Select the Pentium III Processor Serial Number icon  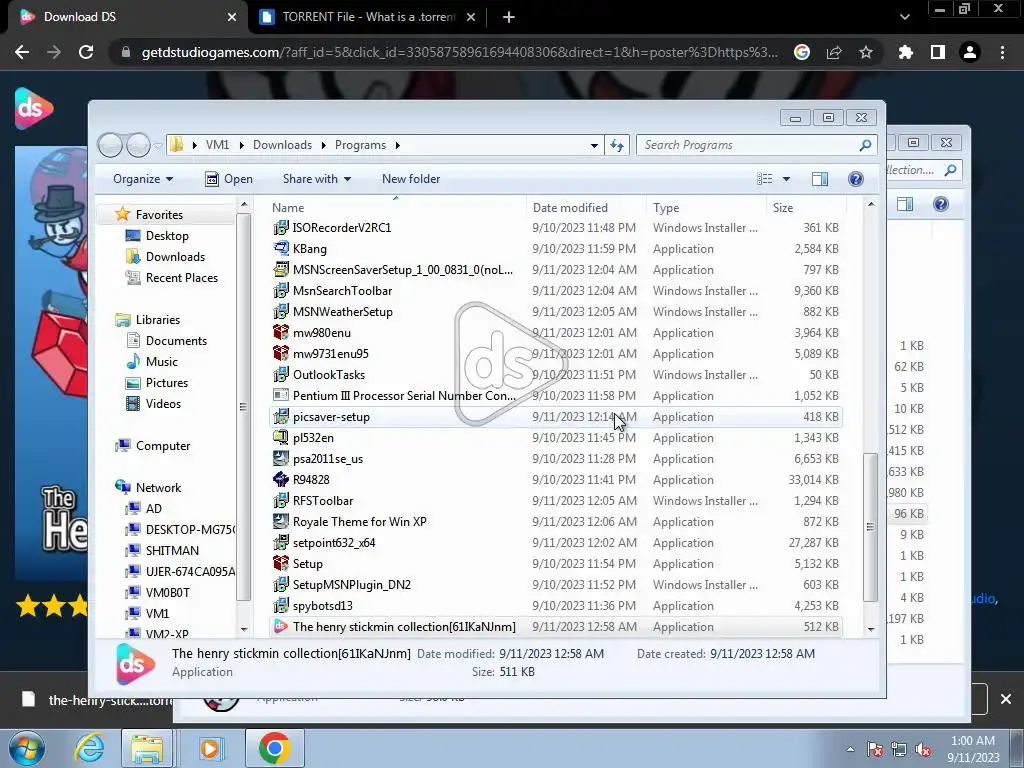pos(281,396)
